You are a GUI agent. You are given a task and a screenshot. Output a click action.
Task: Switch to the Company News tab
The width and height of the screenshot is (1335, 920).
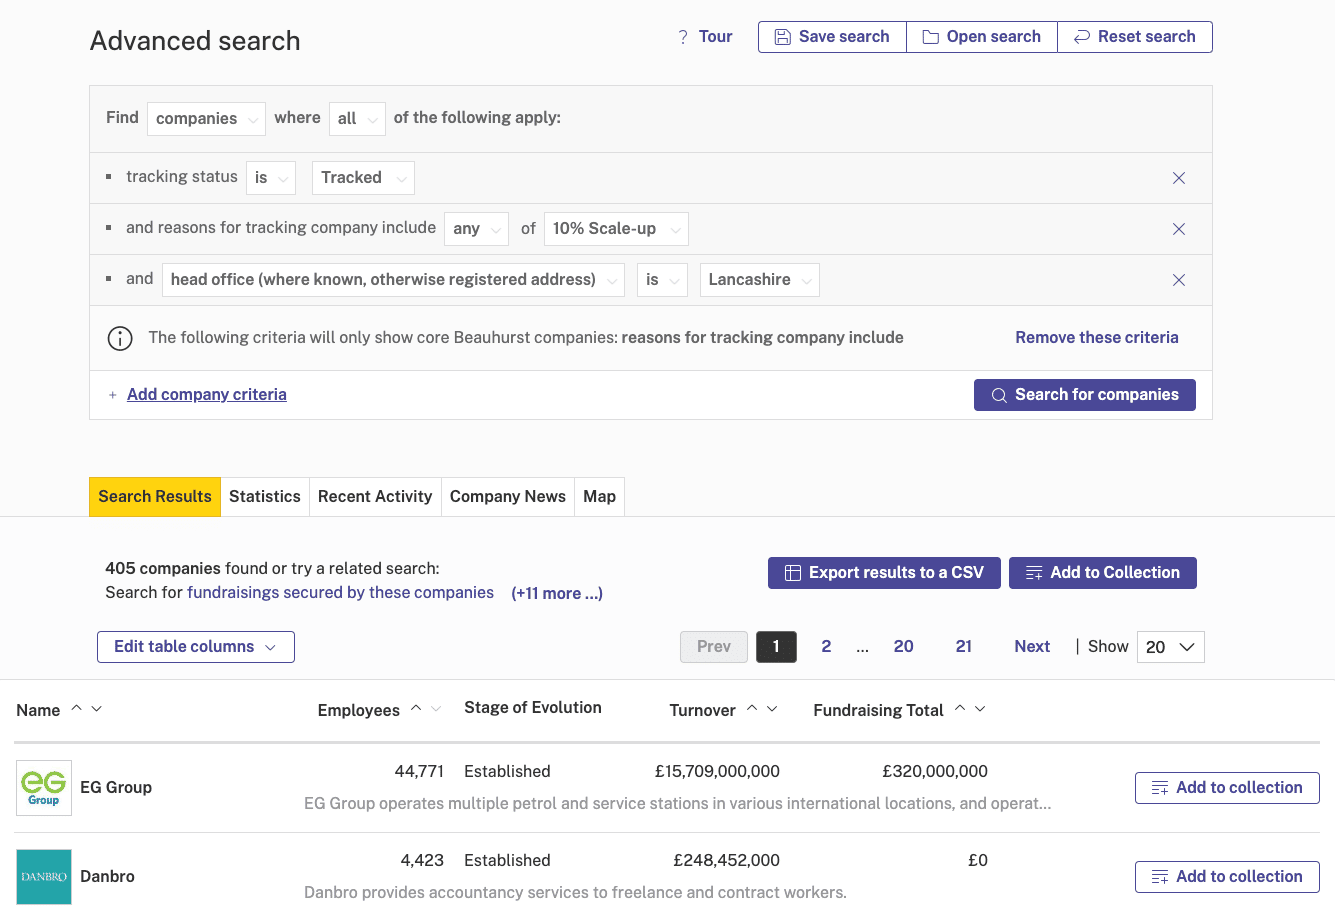coord(508,497)
